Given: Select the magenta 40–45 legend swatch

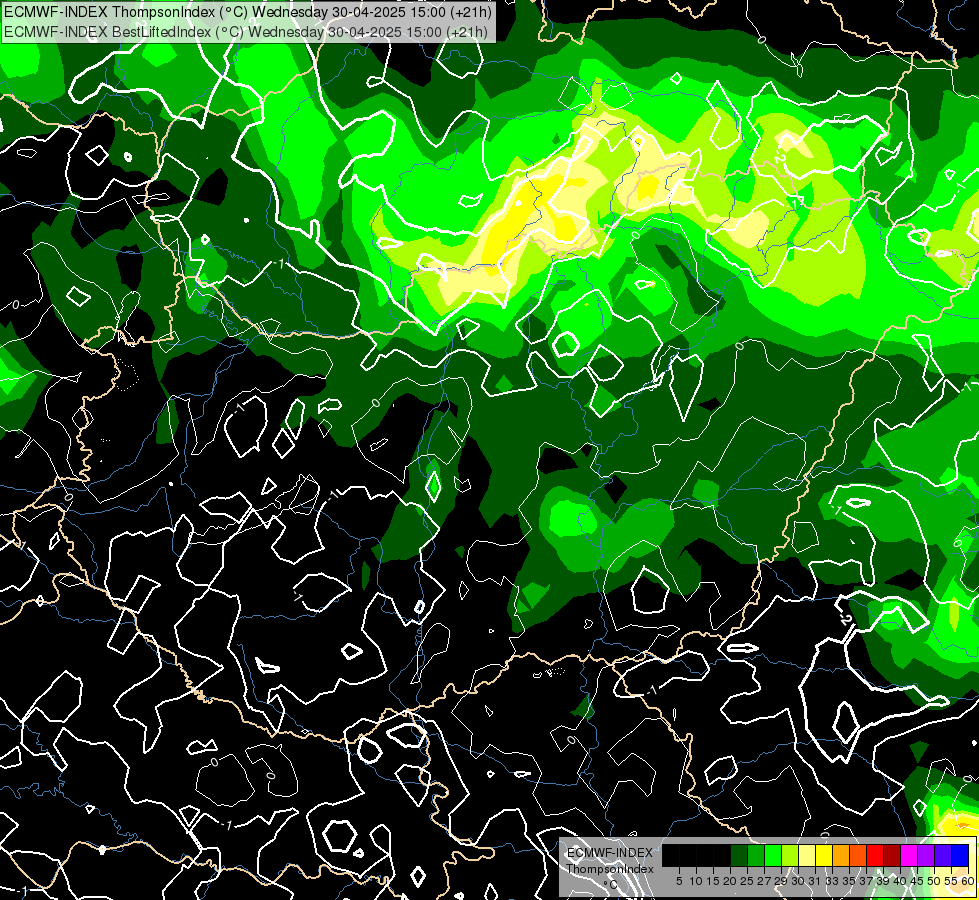Looking at the screenshot, I should pos(909,856).
